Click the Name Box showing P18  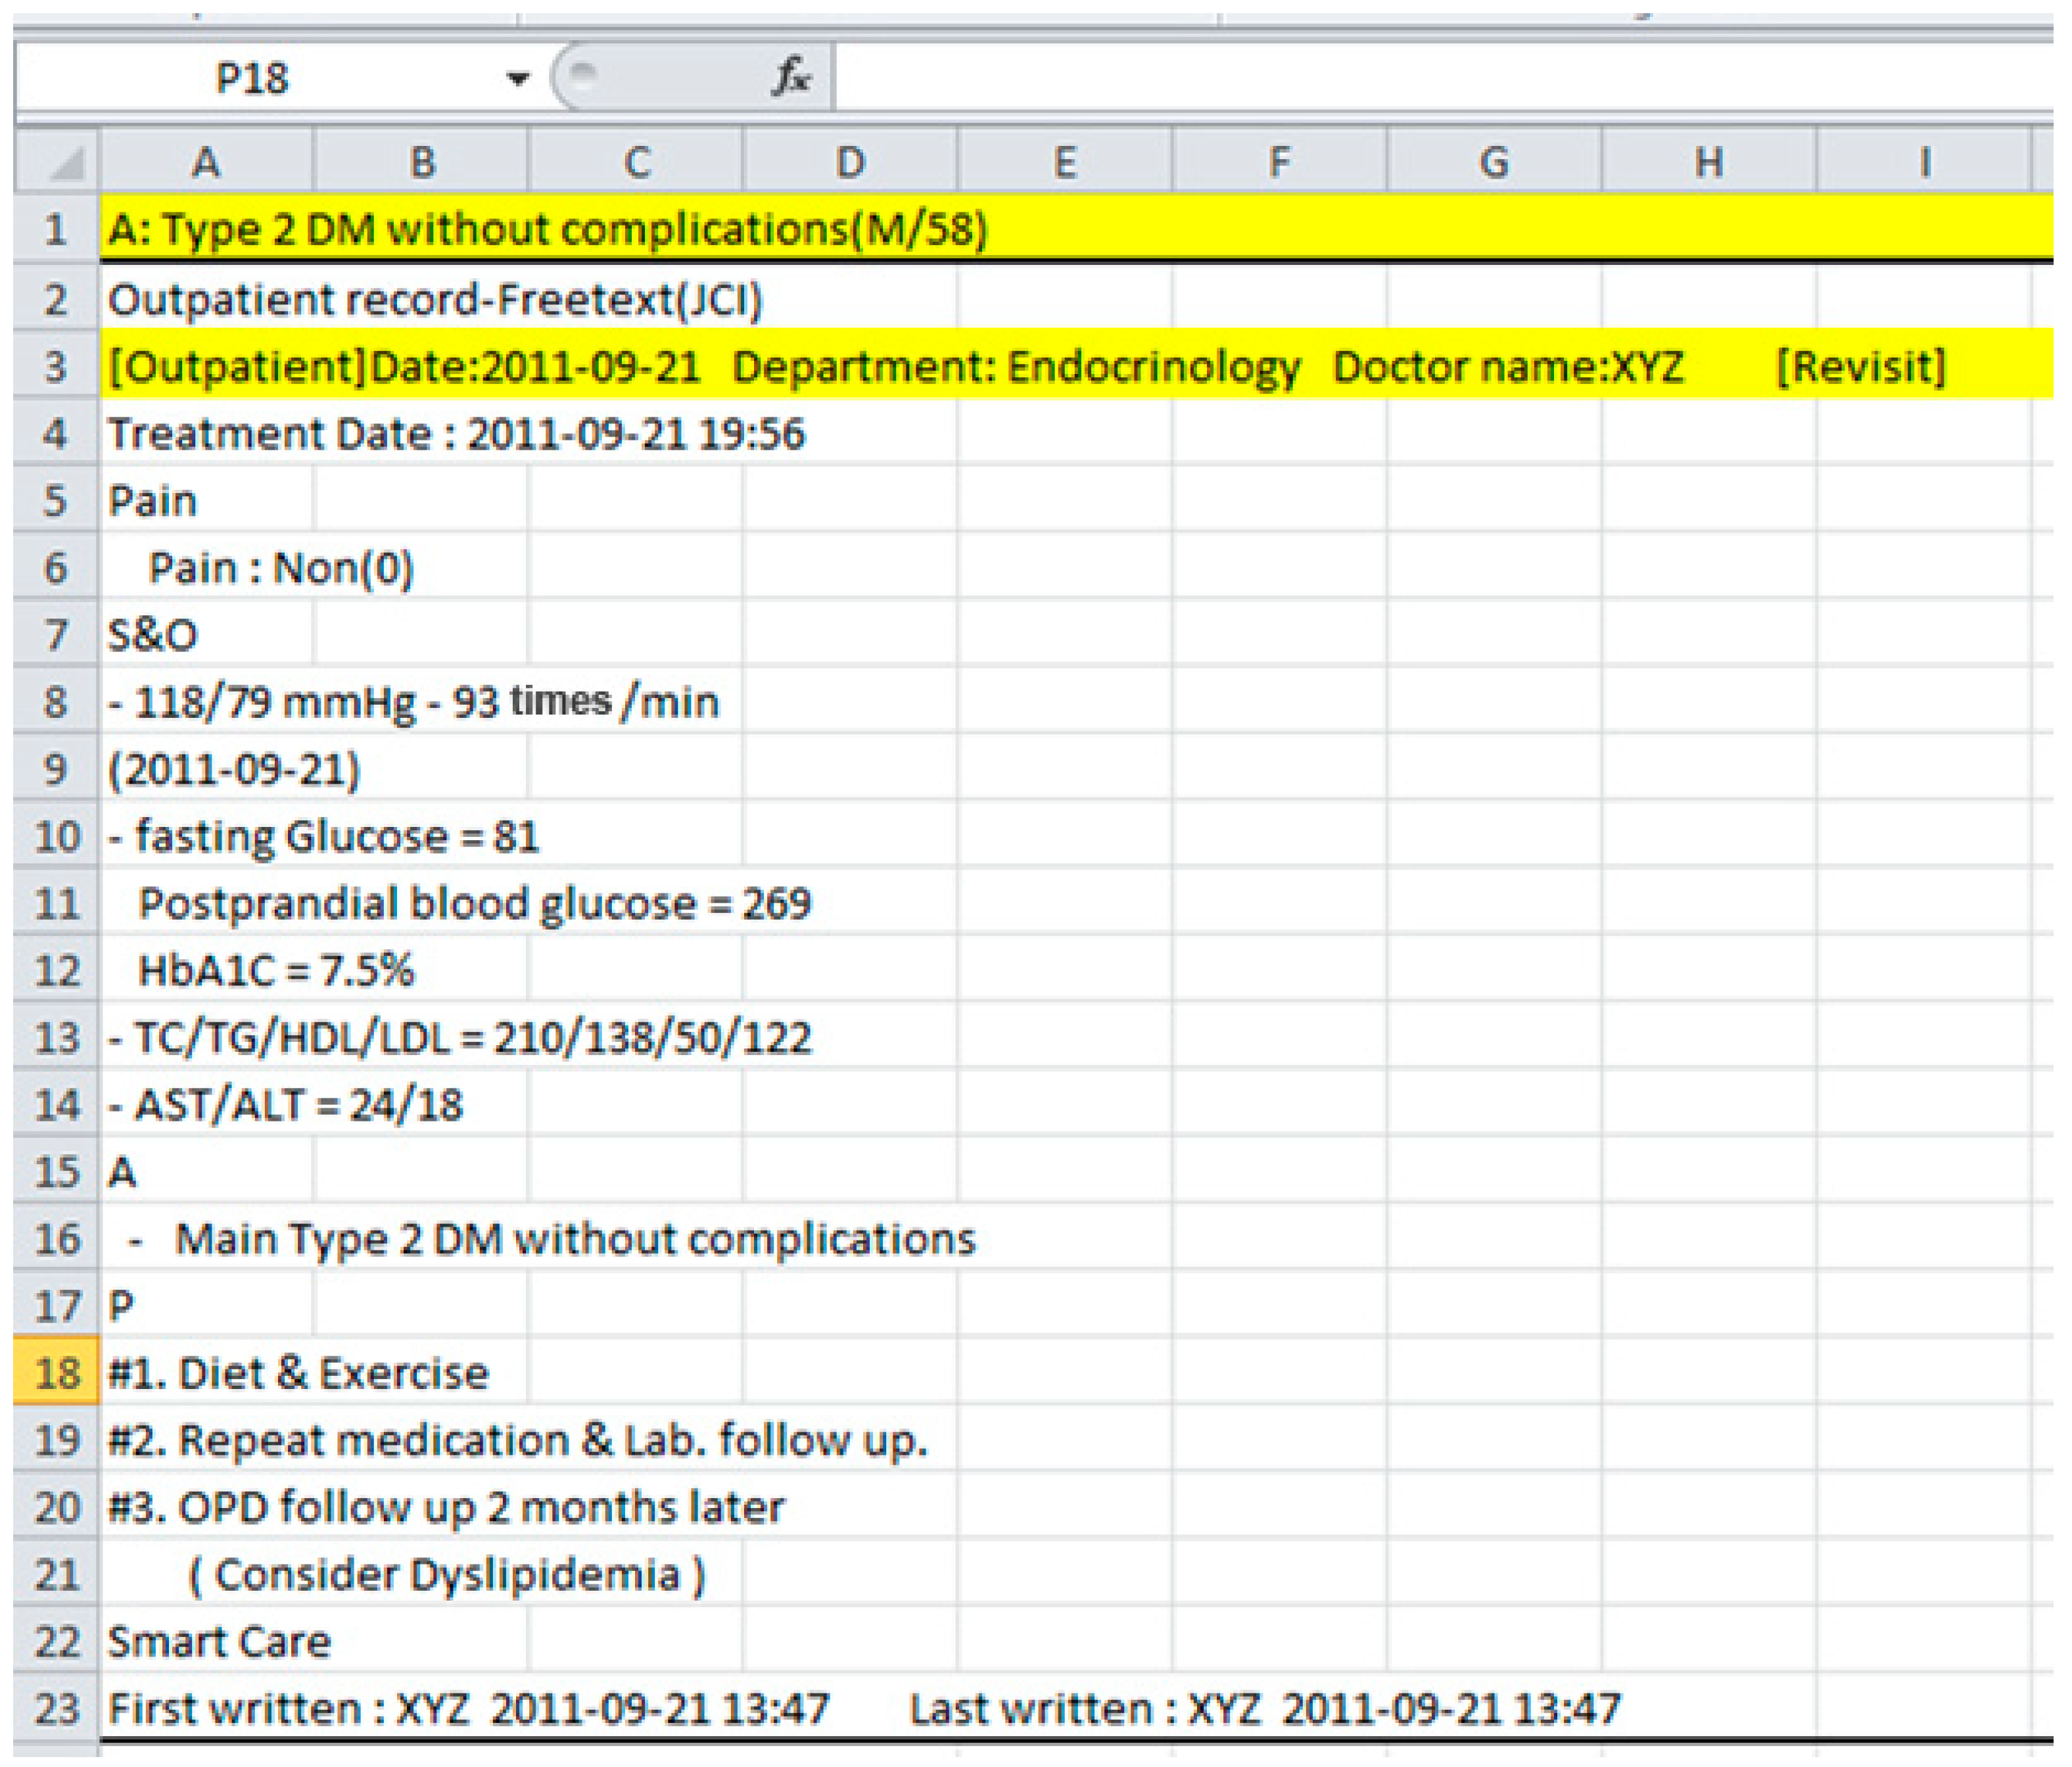[252, 78]
